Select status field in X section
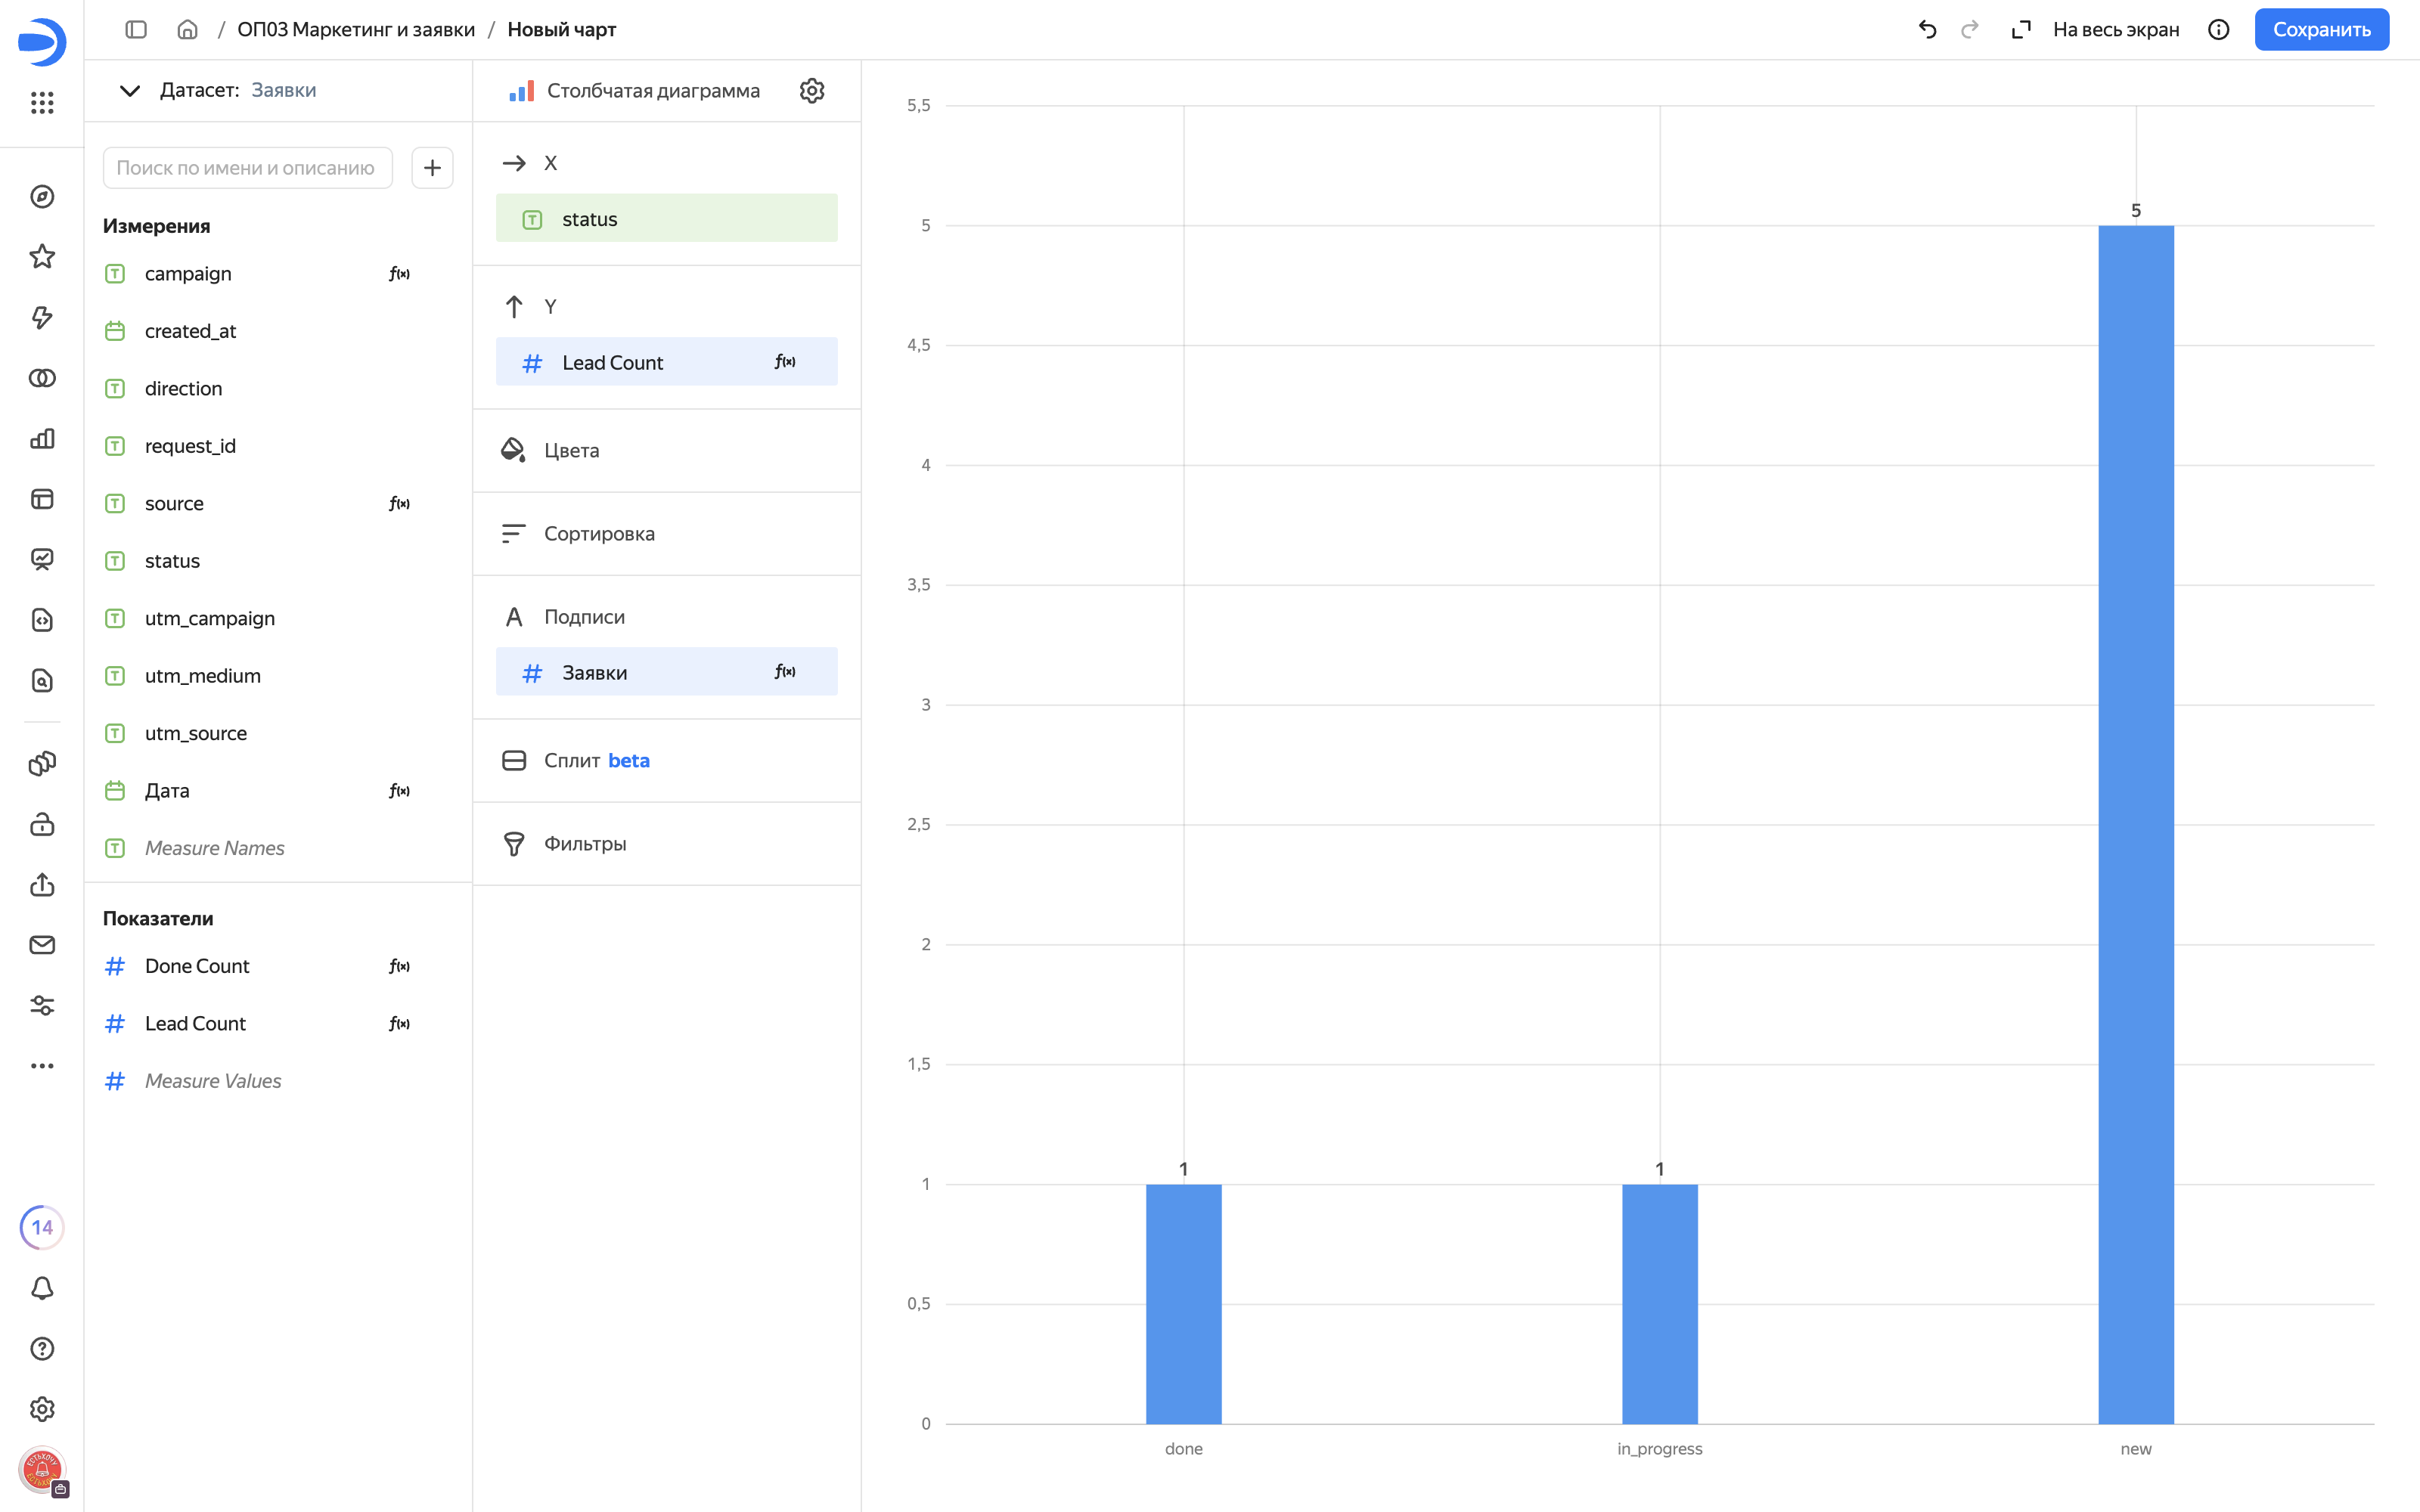Image resolution: width=2420 pixels, height=1512 pixels. point(666,218)
